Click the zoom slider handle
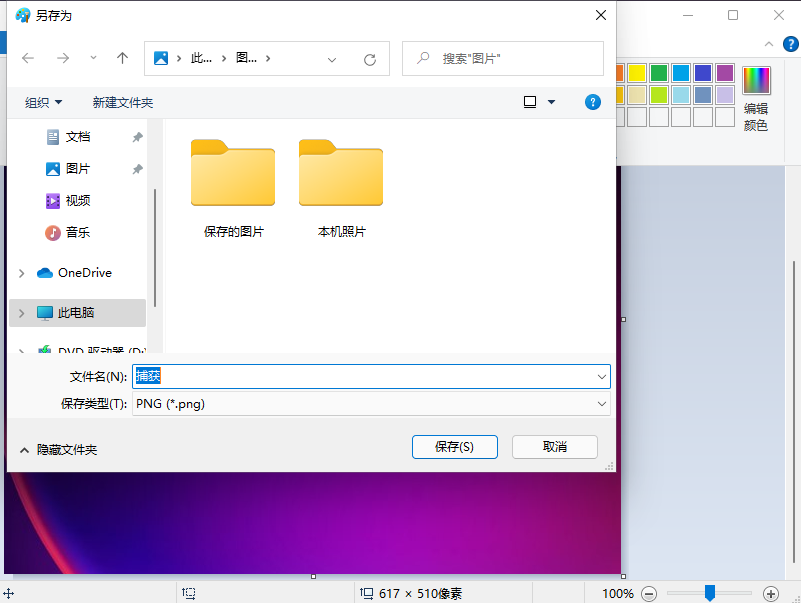Viewport: 801px width, 603px height. tap(710, 592)
